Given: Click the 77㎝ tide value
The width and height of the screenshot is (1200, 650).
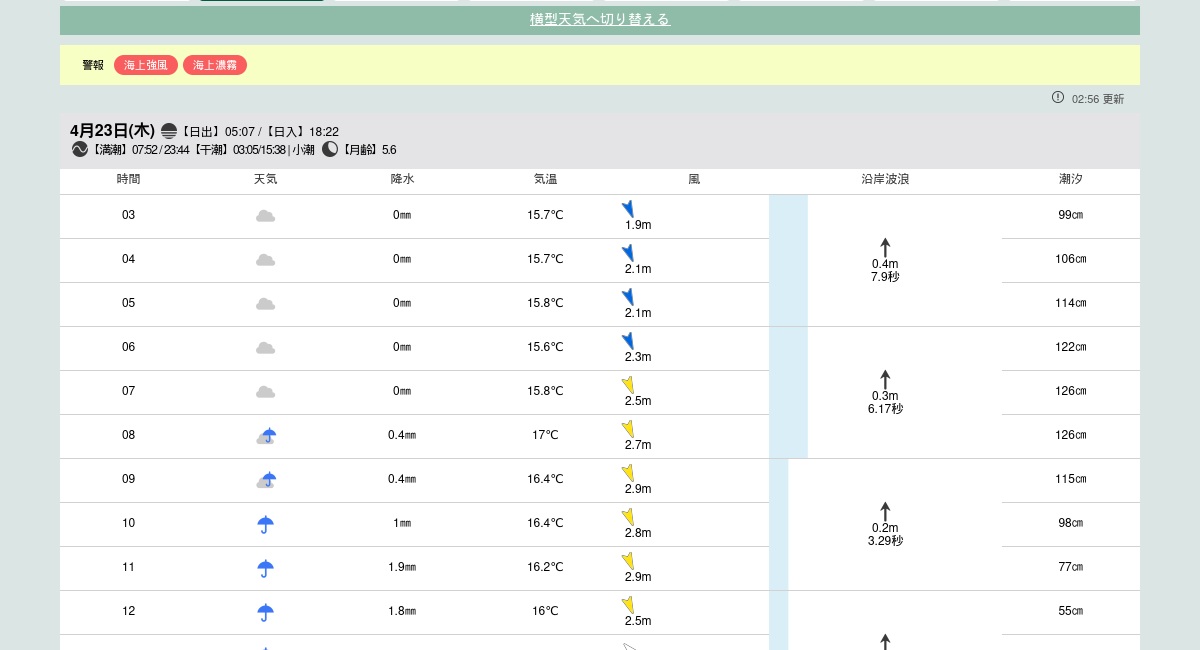Looking at the screenshot, I should (x=1071, y=567).
